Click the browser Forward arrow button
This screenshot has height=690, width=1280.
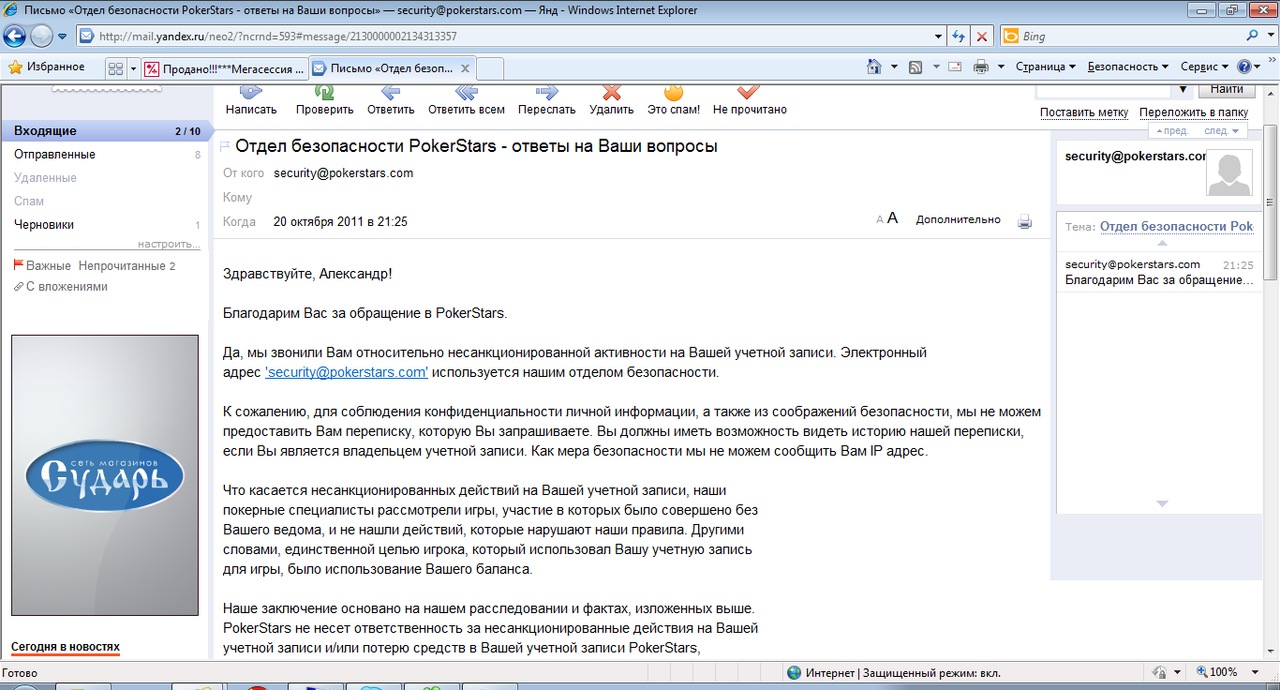[41, 36]
